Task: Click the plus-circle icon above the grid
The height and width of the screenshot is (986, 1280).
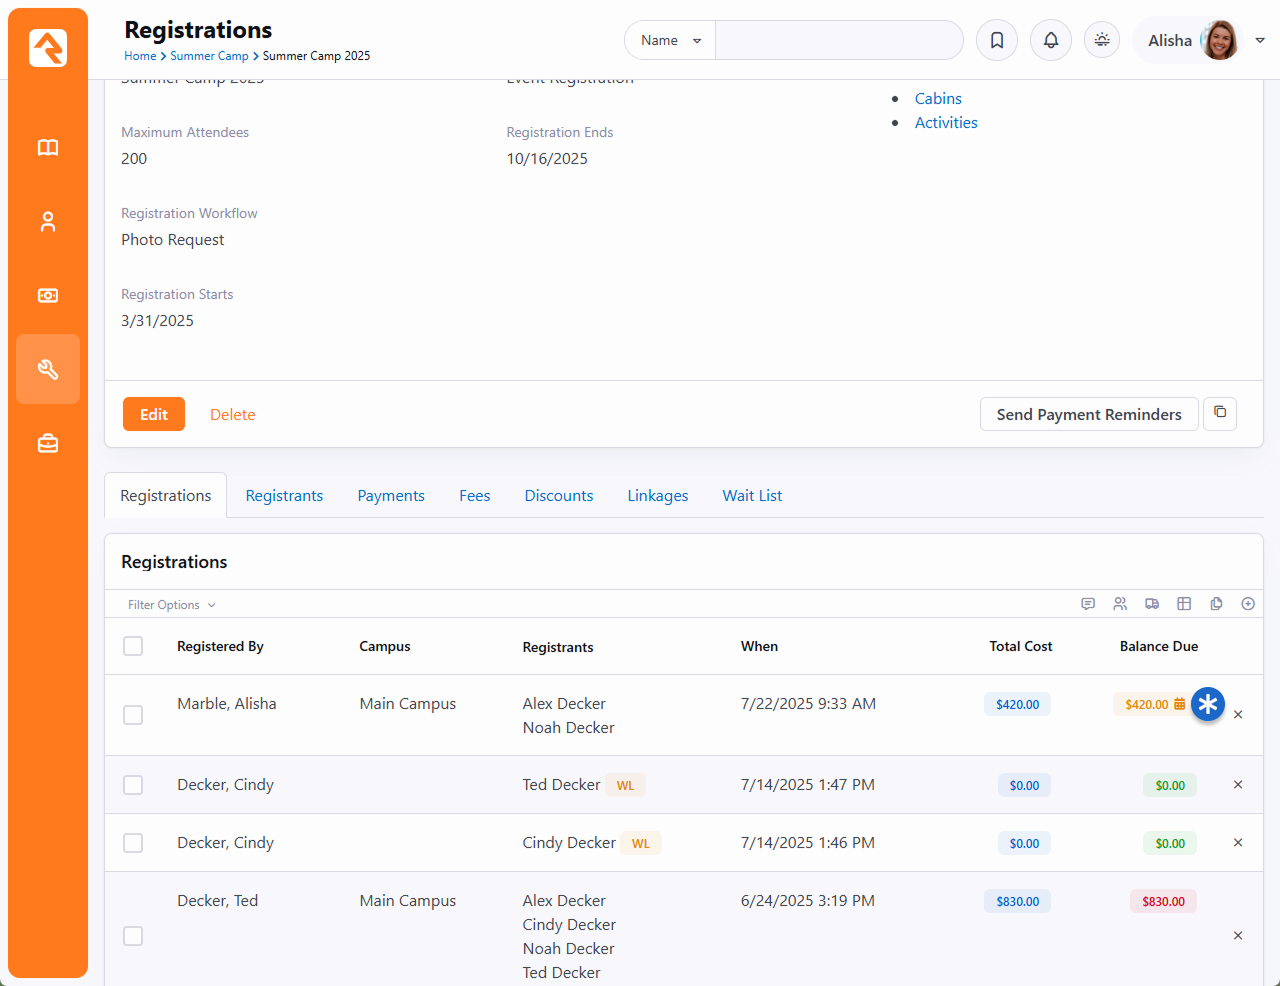Action: 1248,604
